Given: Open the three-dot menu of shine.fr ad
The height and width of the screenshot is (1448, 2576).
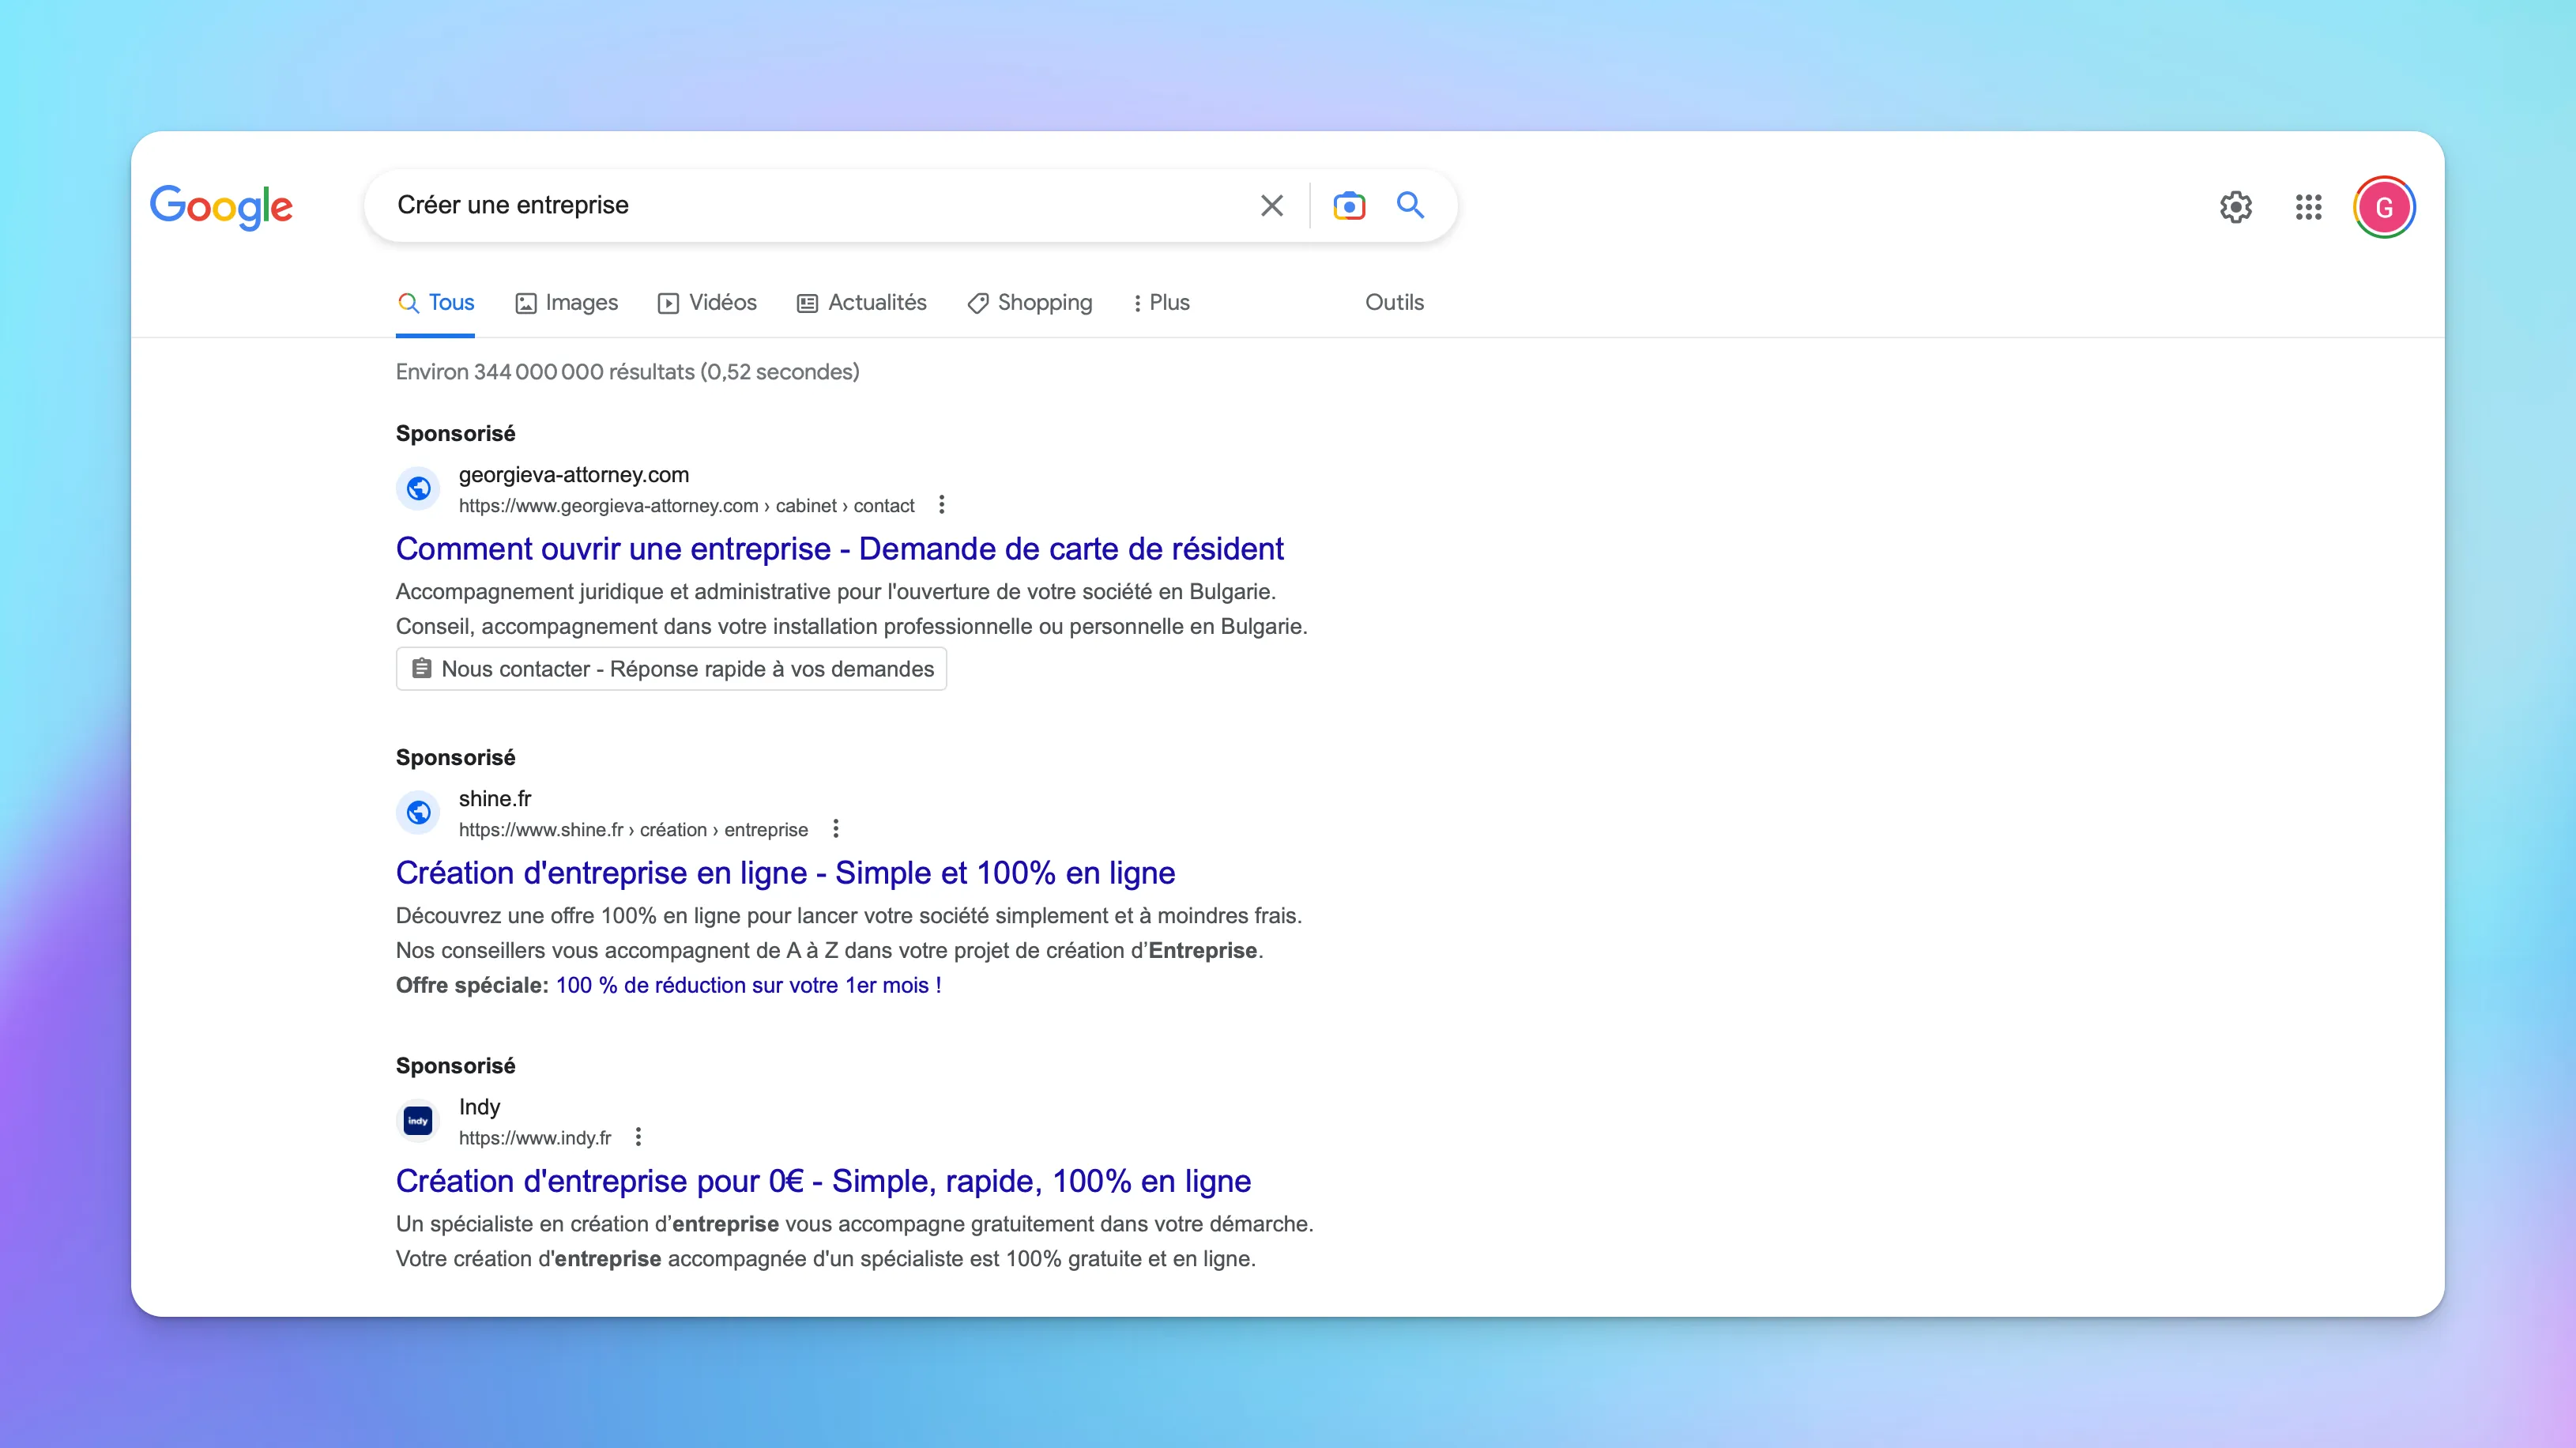Looking at the screenshot, I should (x=835, y=829).
